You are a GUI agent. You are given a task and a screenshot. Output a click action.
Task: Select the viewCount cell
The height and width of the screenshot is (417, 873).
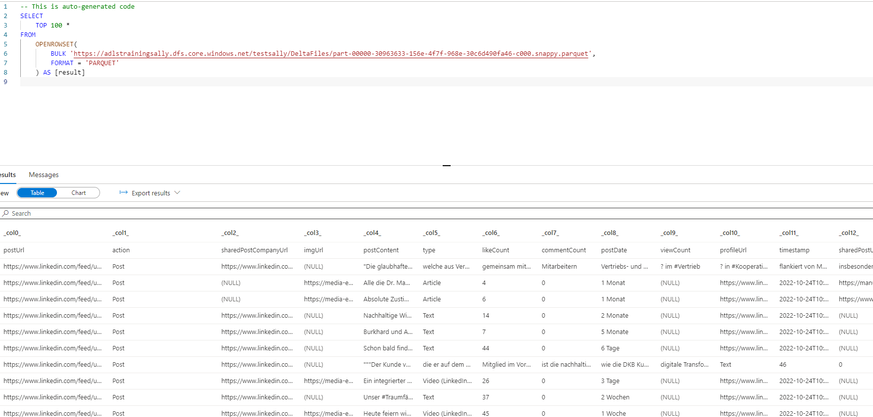pyautogui.click(x=675, y=251)
